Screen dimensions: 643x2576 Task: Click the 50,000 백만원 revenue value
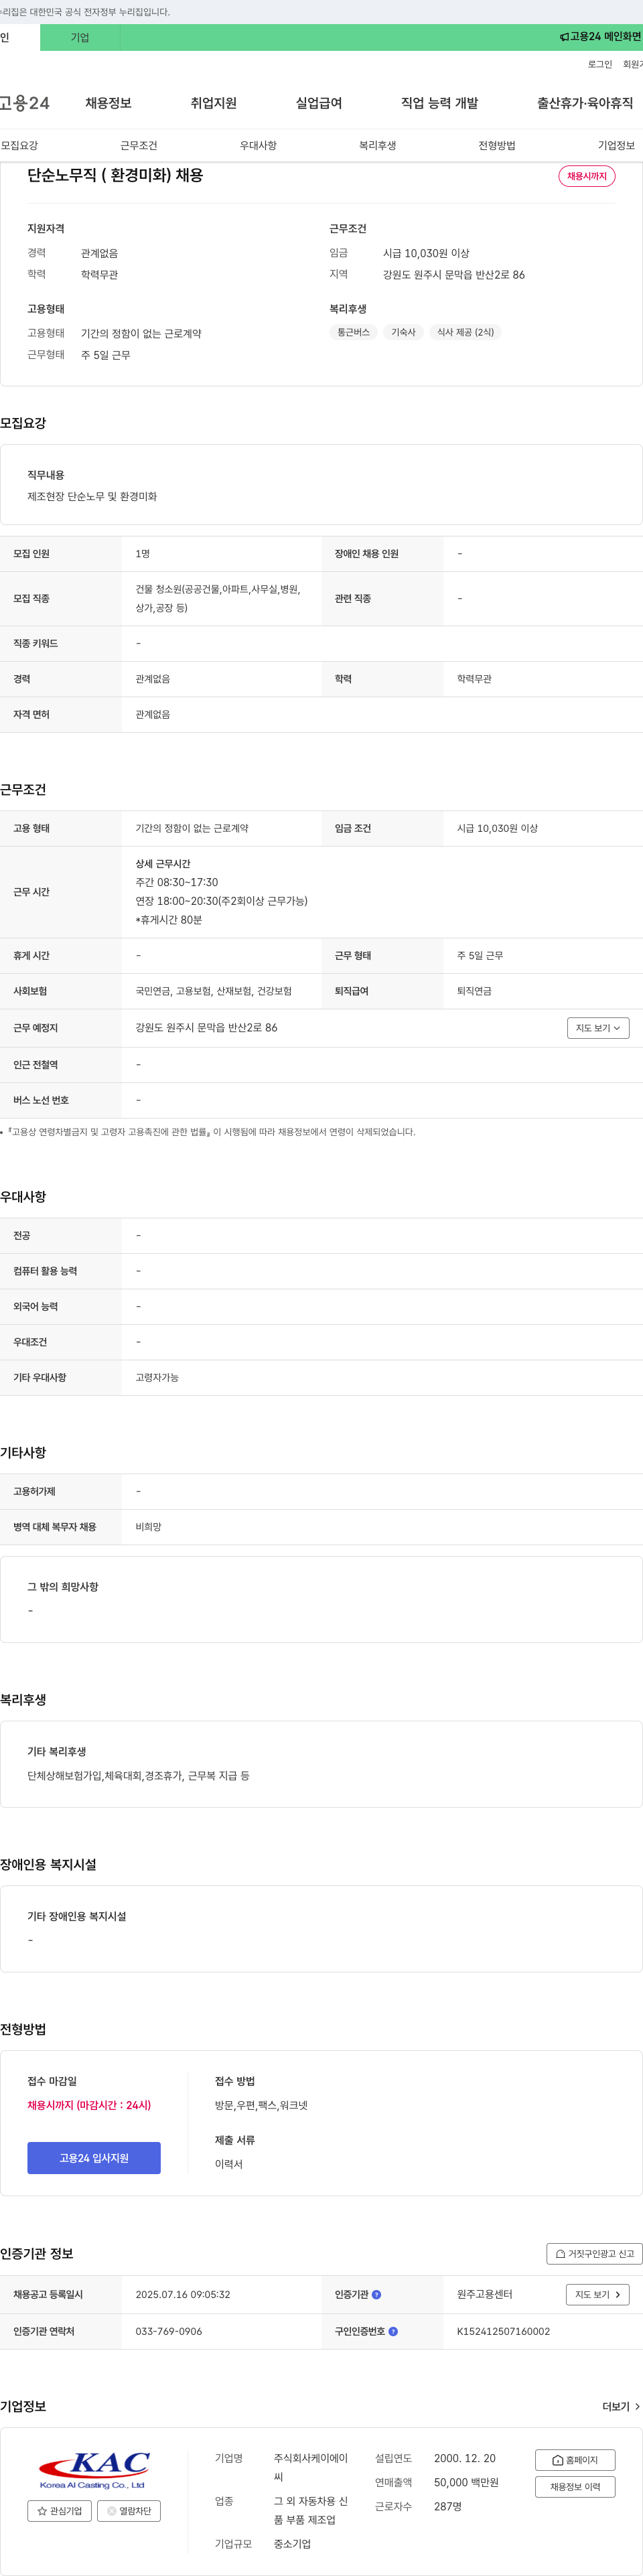coord(466,2482)
